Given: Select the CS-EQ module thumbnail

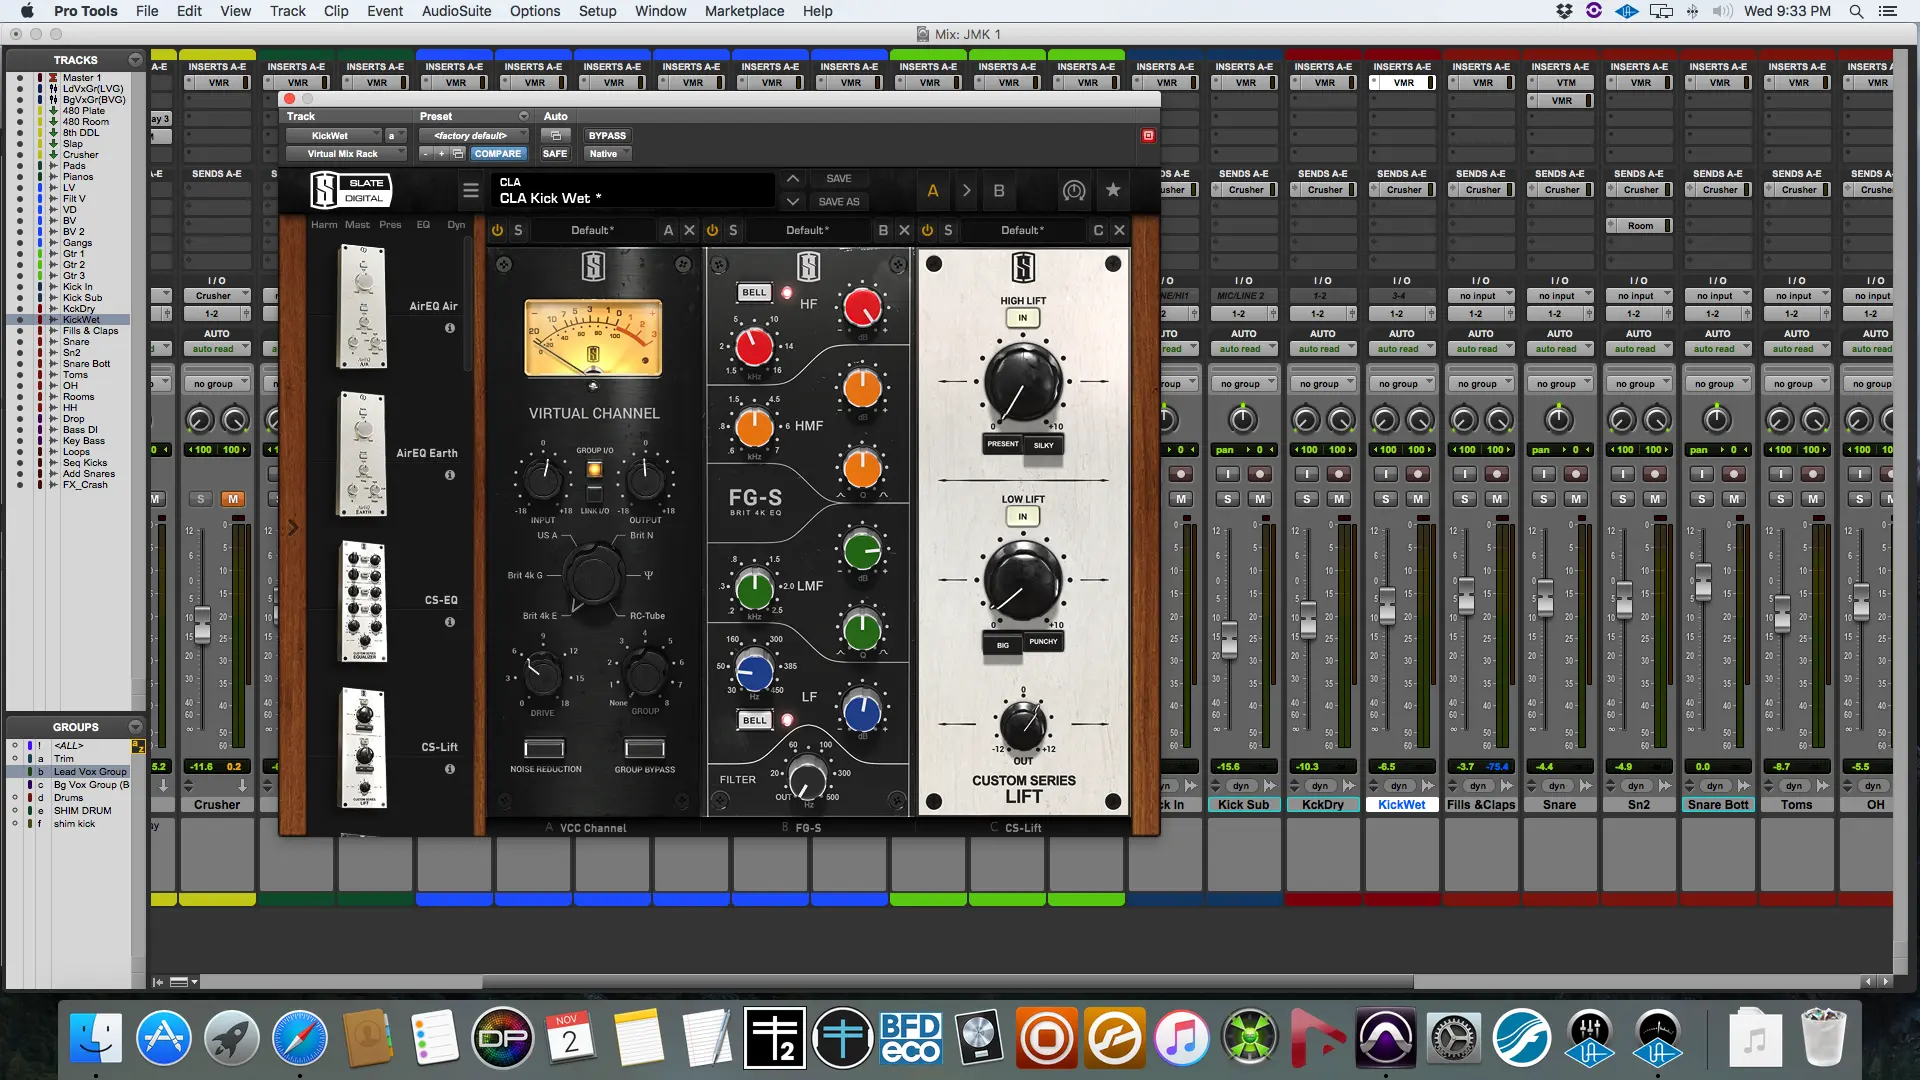Looking at the screenshot, I should click(x=363, y=601).
